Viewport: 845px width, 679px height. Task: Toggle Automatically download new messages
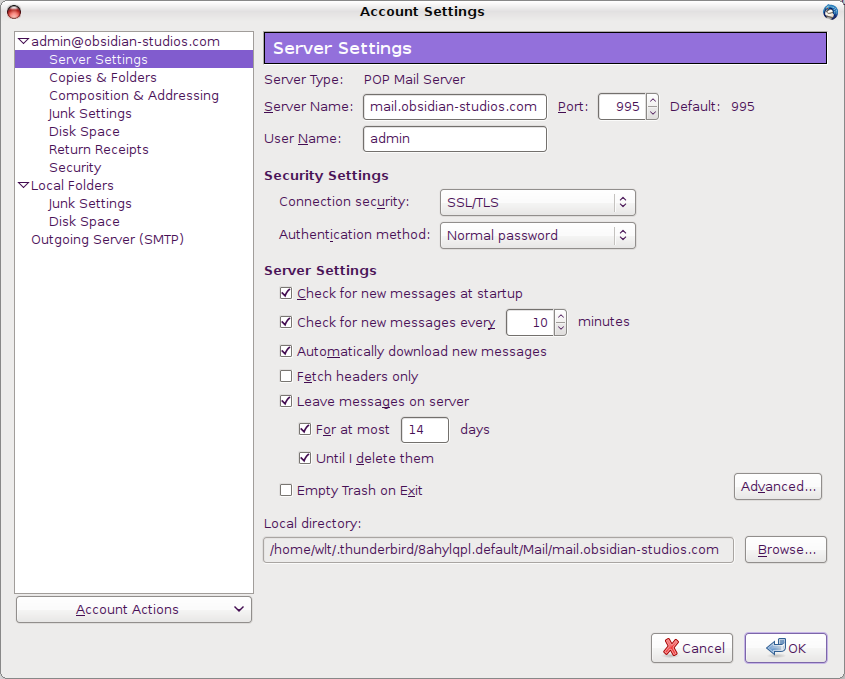click(x=286, y=351)
